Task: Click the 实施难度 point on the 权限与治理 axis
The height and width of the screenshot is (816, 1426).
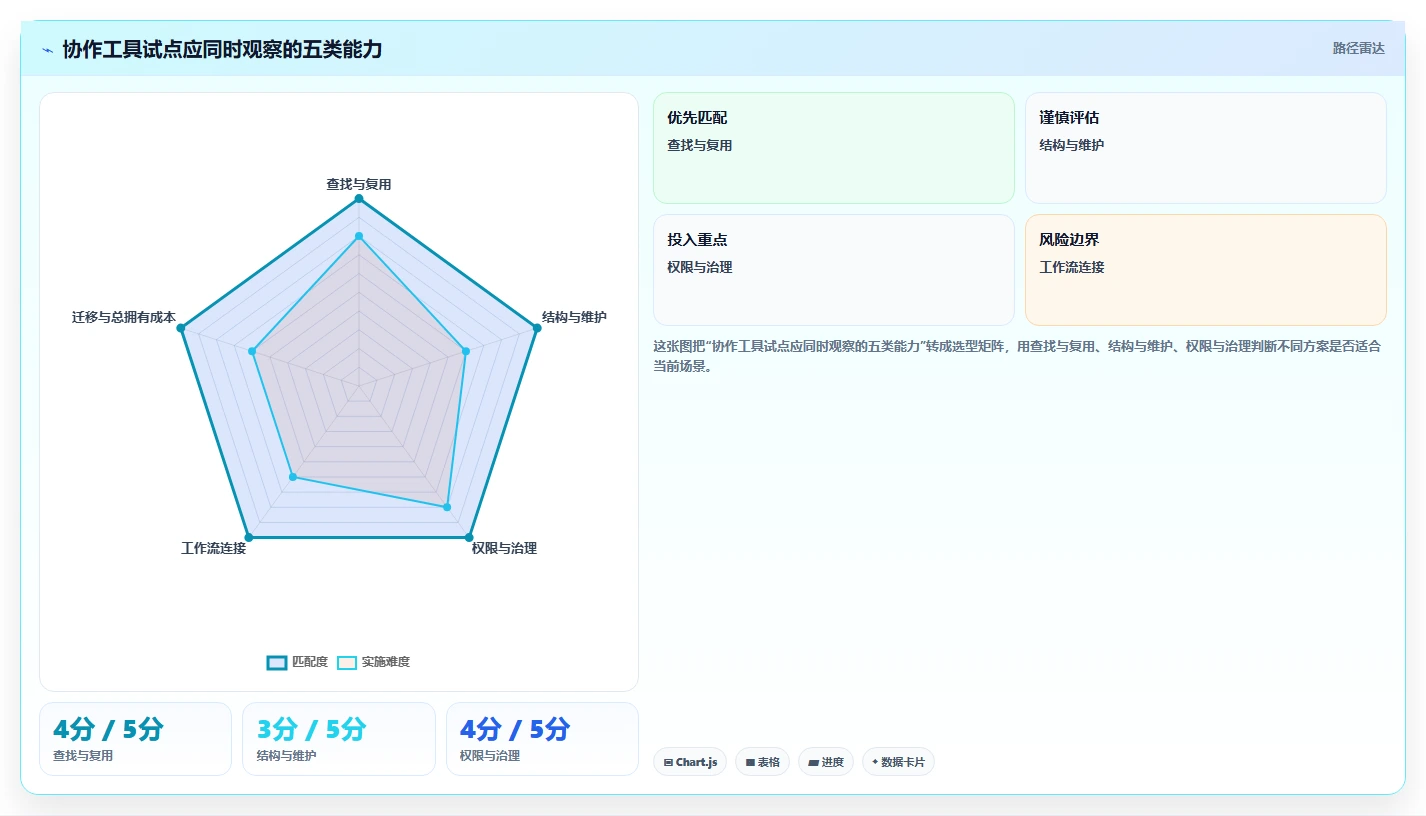Action: tap(447, 507)
